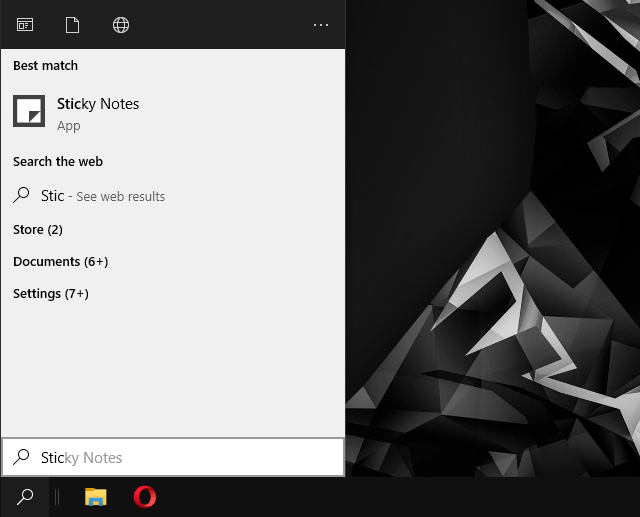Screen dimensions: 640x517
Task: Open 'Stic - See web results' suggestion
Action: point(173,196)
